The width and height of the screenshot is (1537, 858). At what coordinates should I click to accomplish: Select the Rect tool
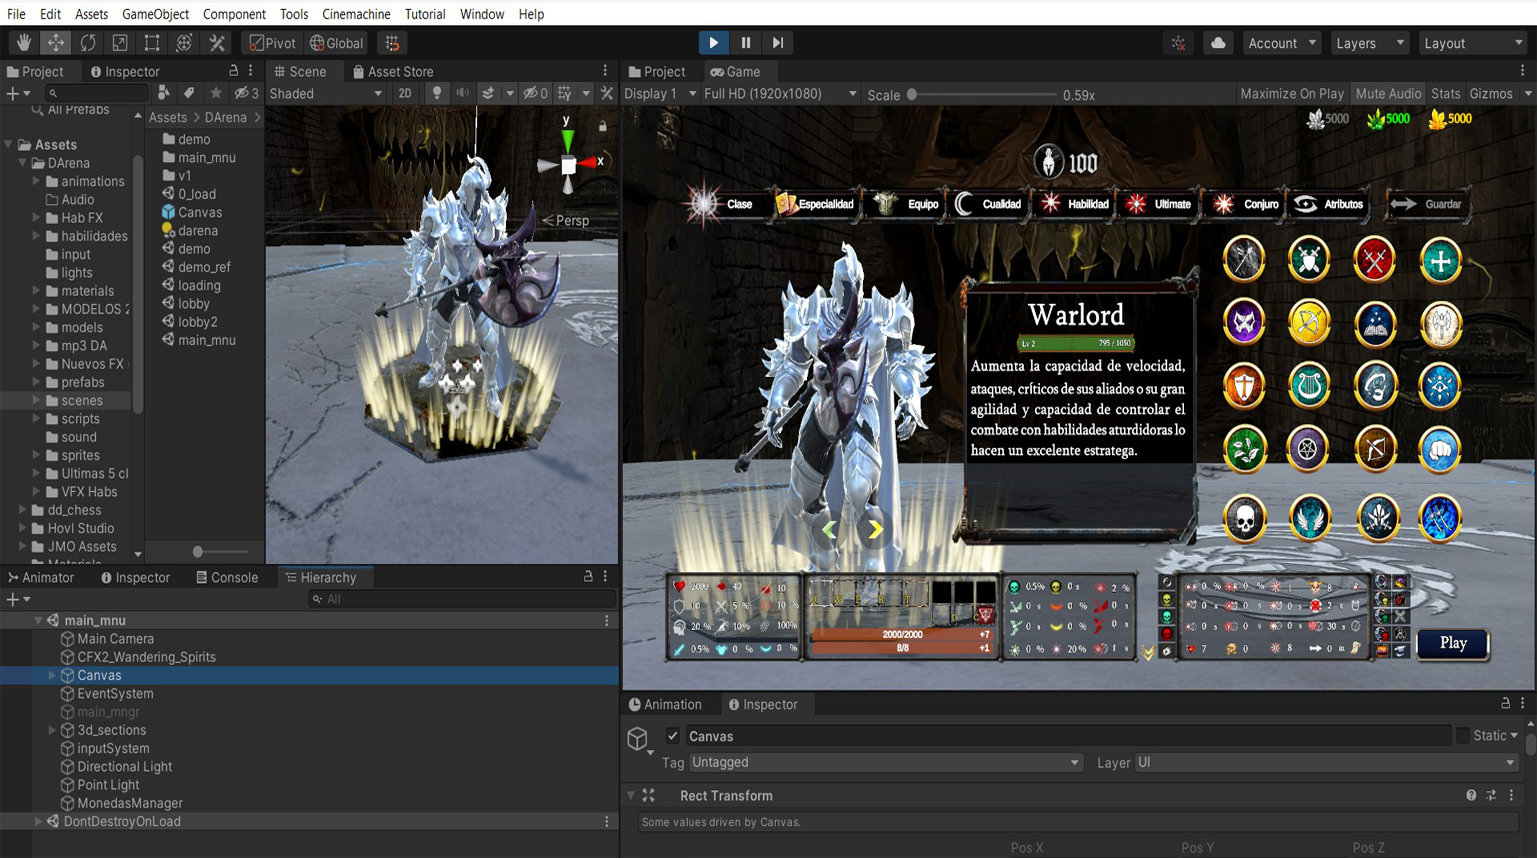(x=152, y=43)
